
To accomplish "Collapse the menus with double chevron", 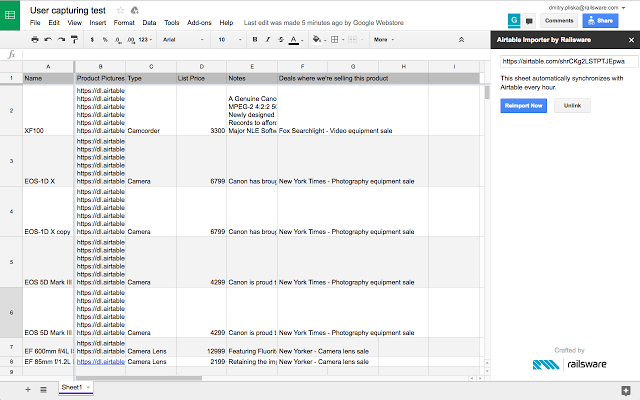I will point(461,40).
